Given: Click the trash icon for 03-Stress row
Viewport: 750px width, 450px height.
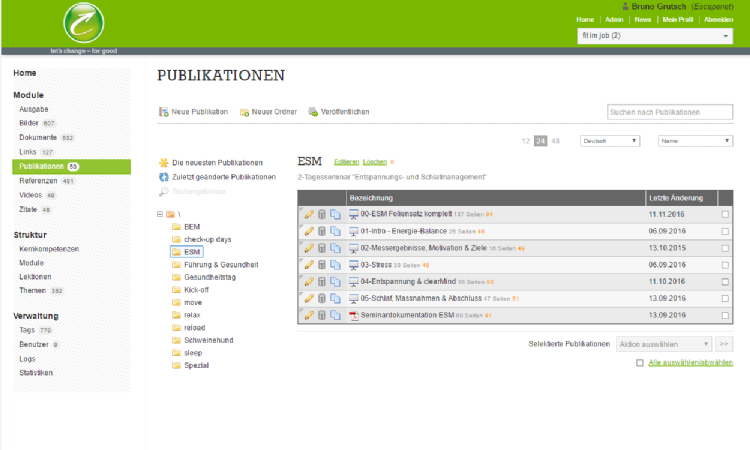Looking at the screenshot, I should click(322, 265).
